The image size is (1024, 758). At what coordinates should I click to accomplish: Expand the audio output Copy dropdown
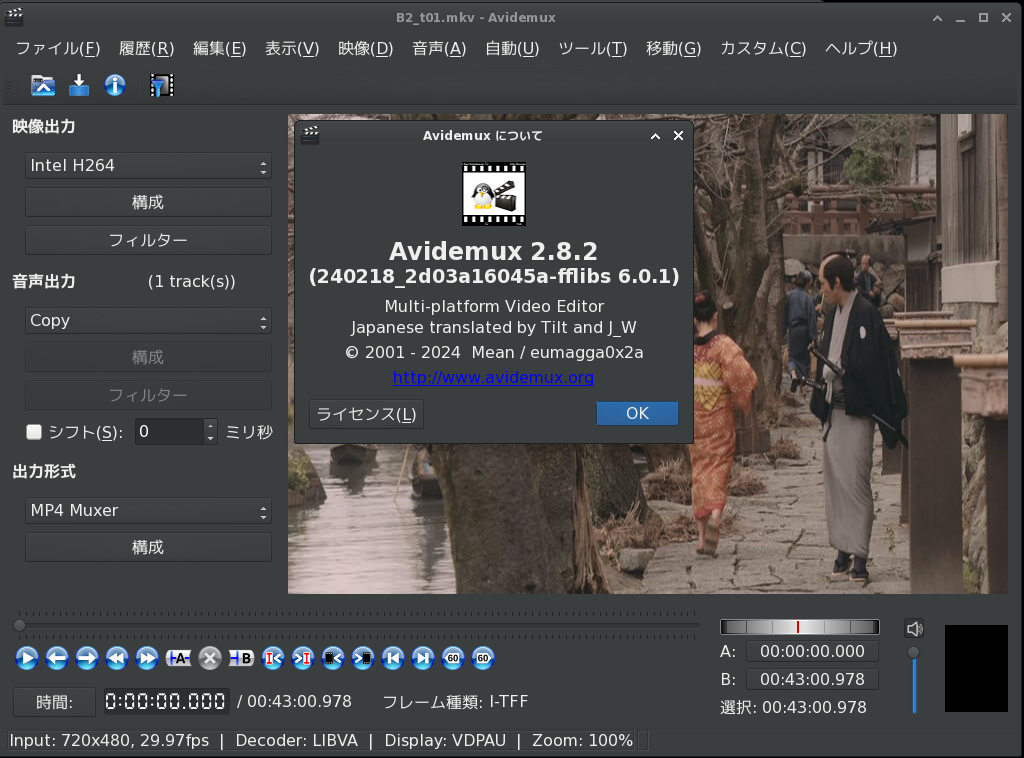pos(148,321)
